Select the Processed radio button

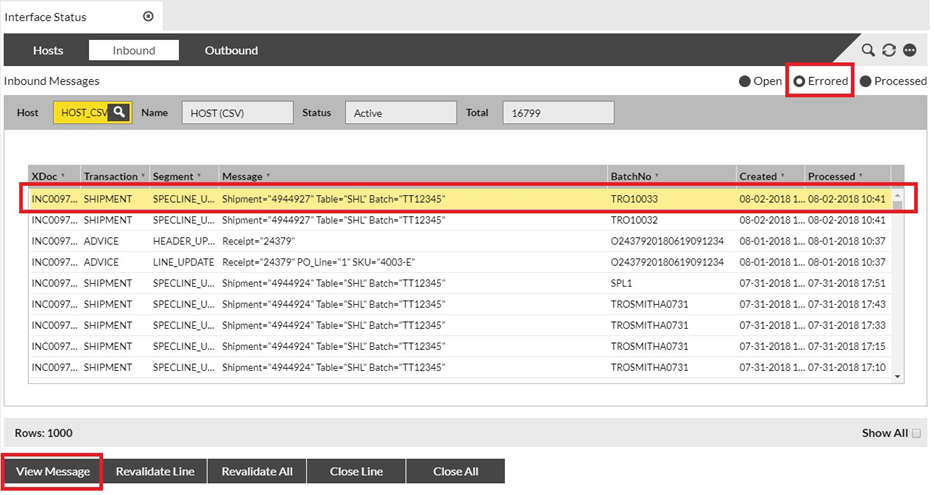pos(866,81)
